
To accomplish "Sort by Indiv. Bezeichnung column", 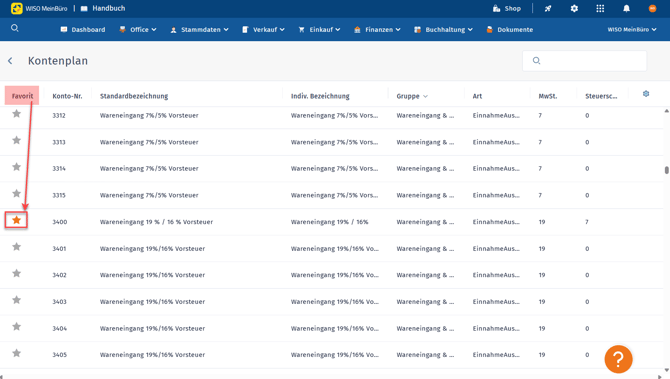I will pos(320,96).
